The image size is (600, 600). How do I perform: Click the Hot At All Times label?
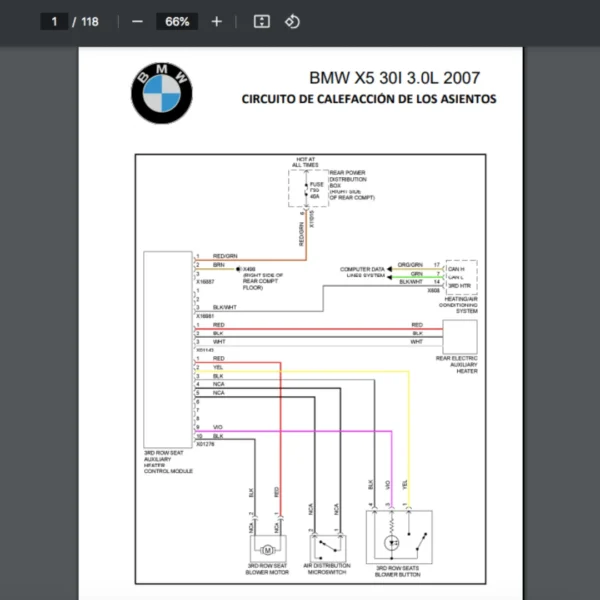pyautogui.click(x=305, y=161)
